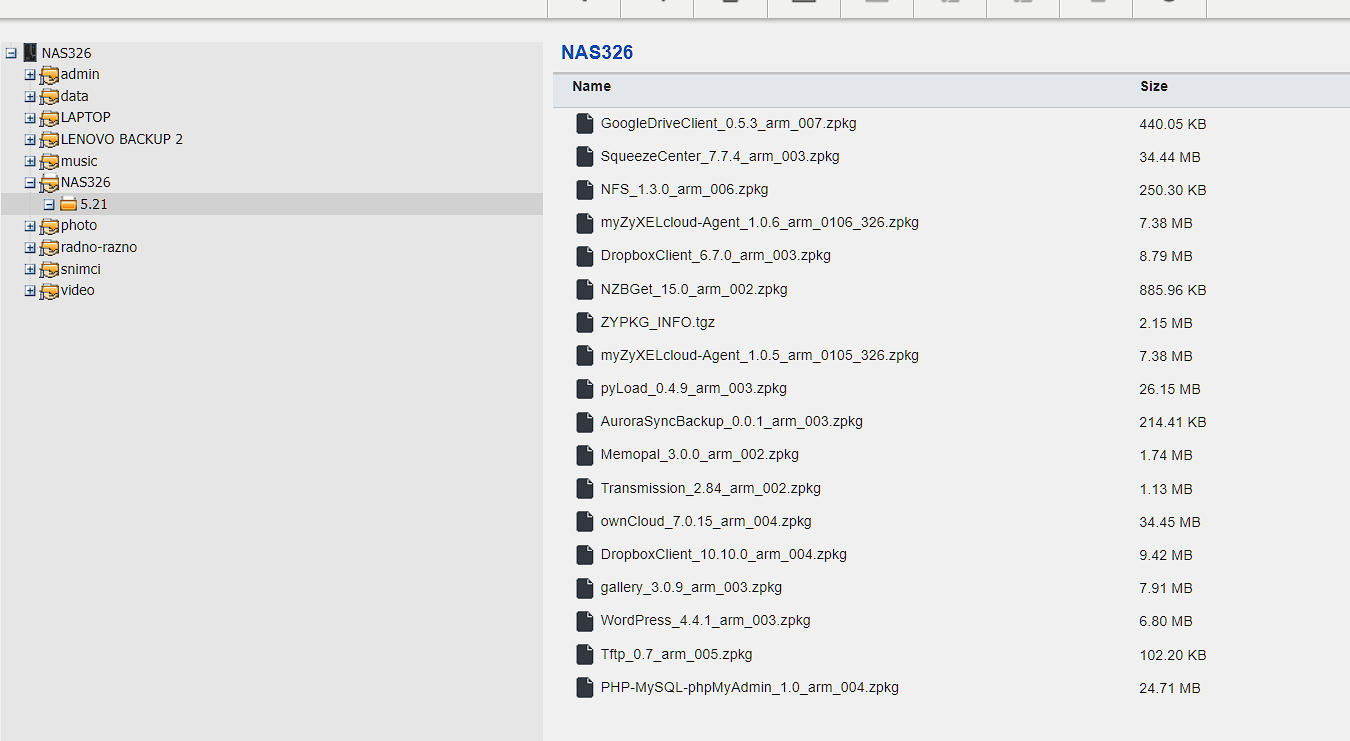The width and height of the screenshot is (1350, 741).
Task: Click the file name Tftp_0.7_arm_005.zpkg
Action: [x=677, y=654]
